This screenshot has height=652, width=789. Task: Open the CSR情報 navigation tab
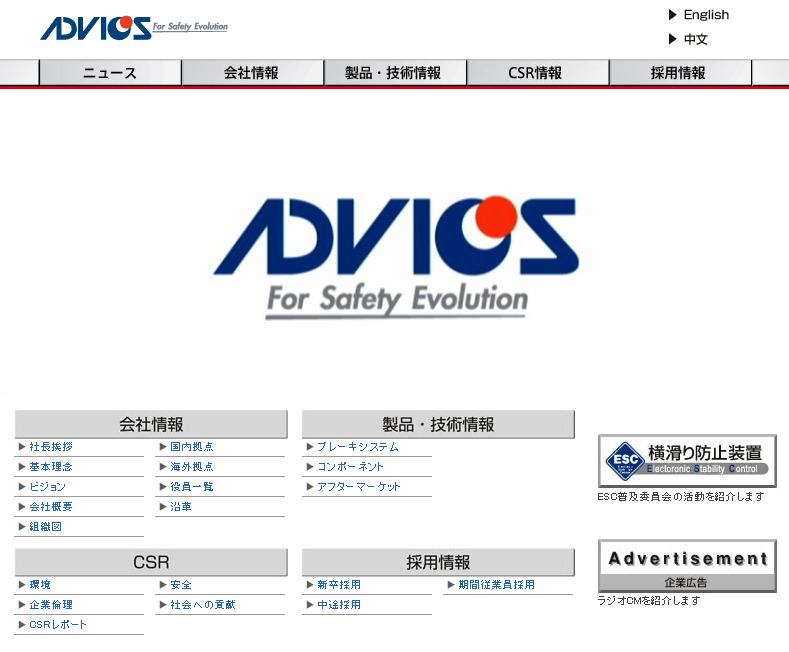[x=538, y=73]
